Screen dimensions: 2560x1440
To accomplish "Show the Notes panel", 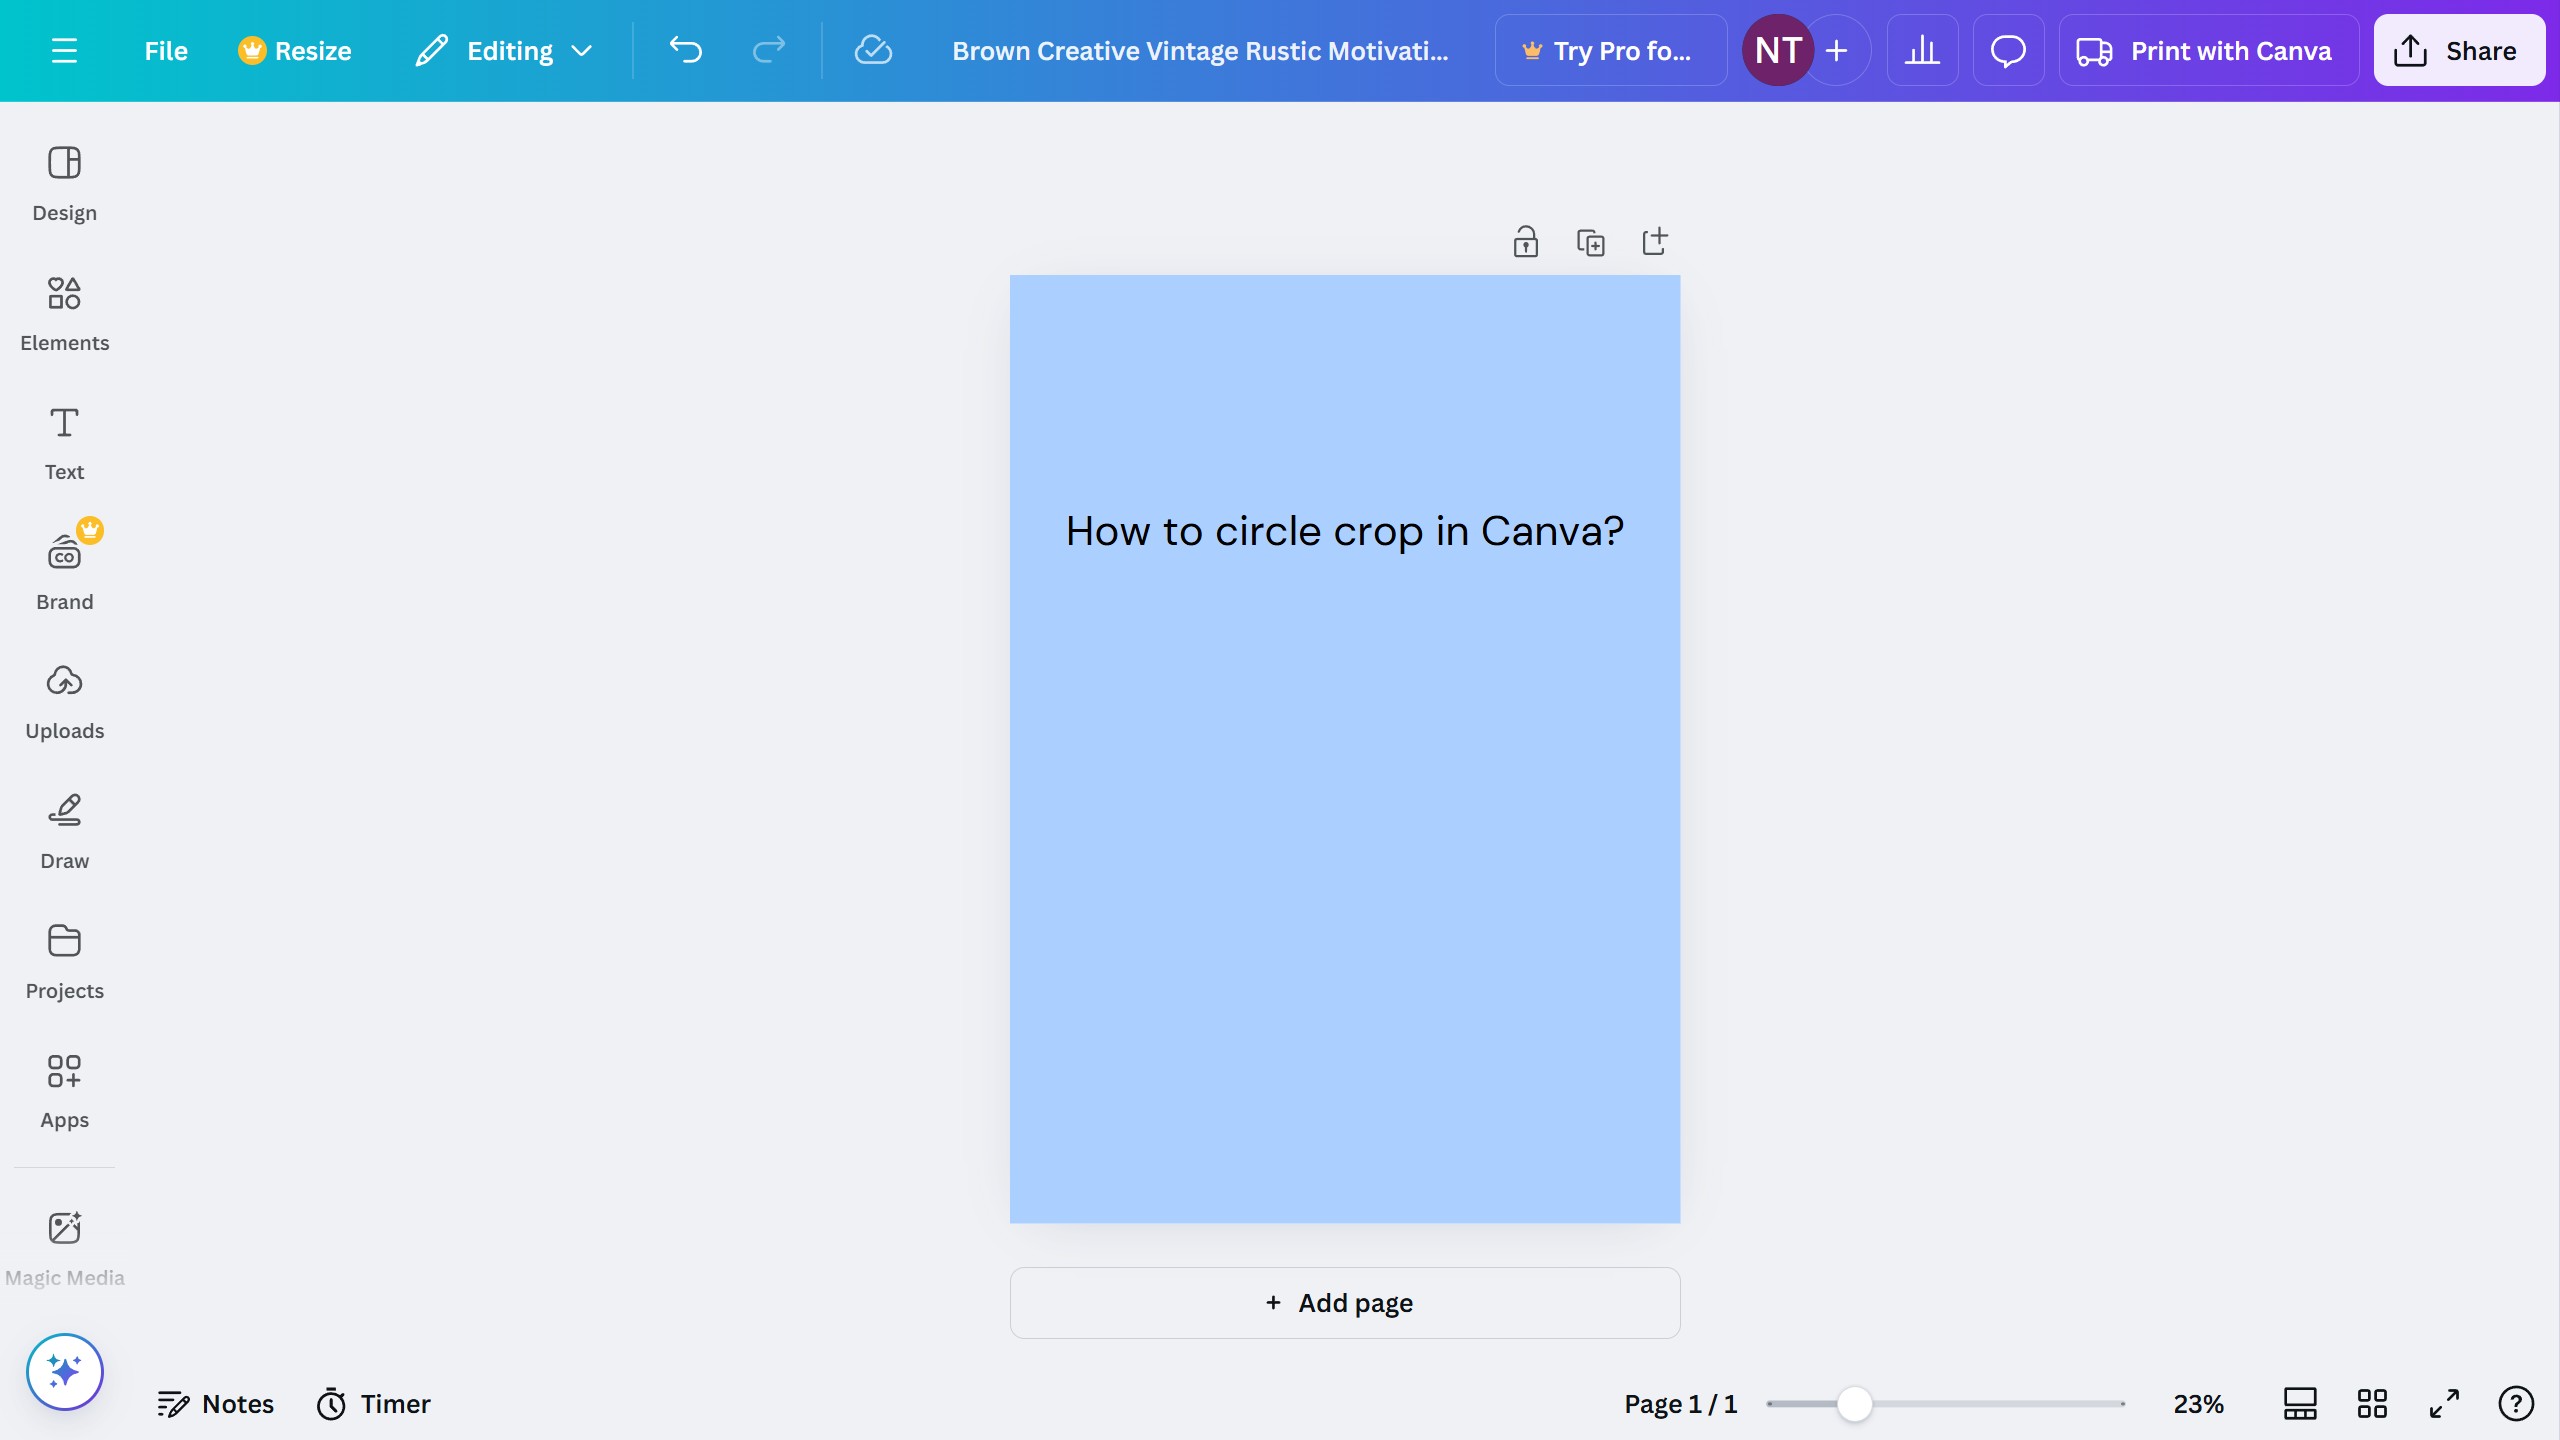I will coord(216,1403).
